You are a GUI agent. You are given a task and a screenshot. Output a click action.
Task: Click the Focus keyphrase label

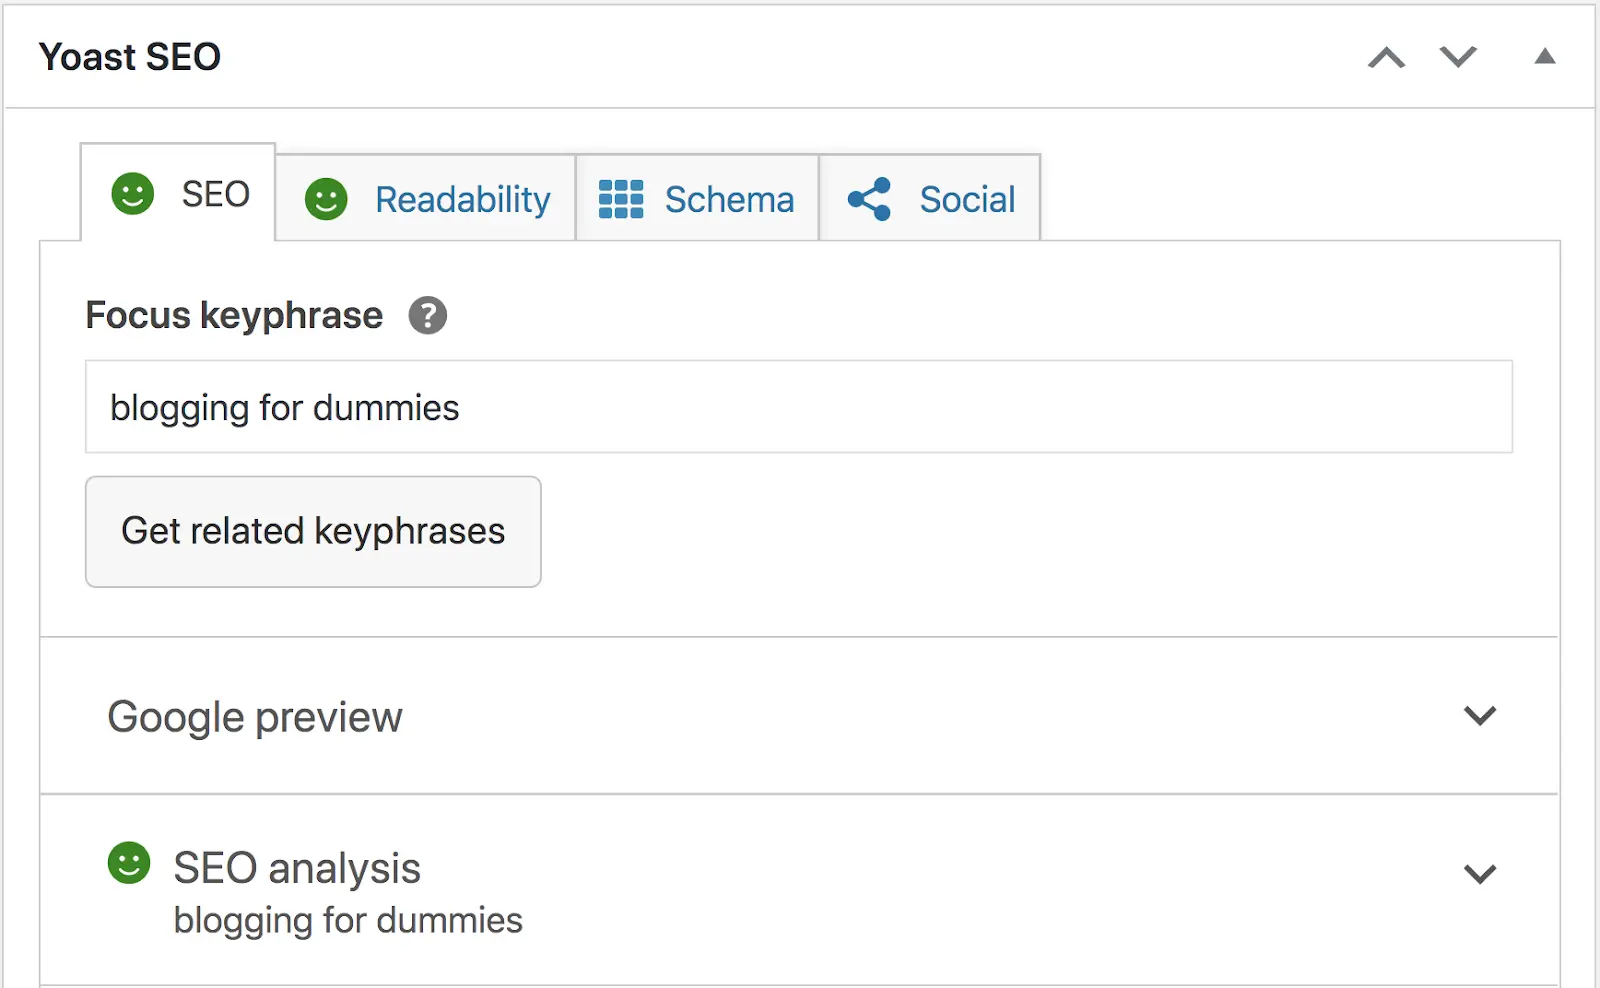click(234, 315)
